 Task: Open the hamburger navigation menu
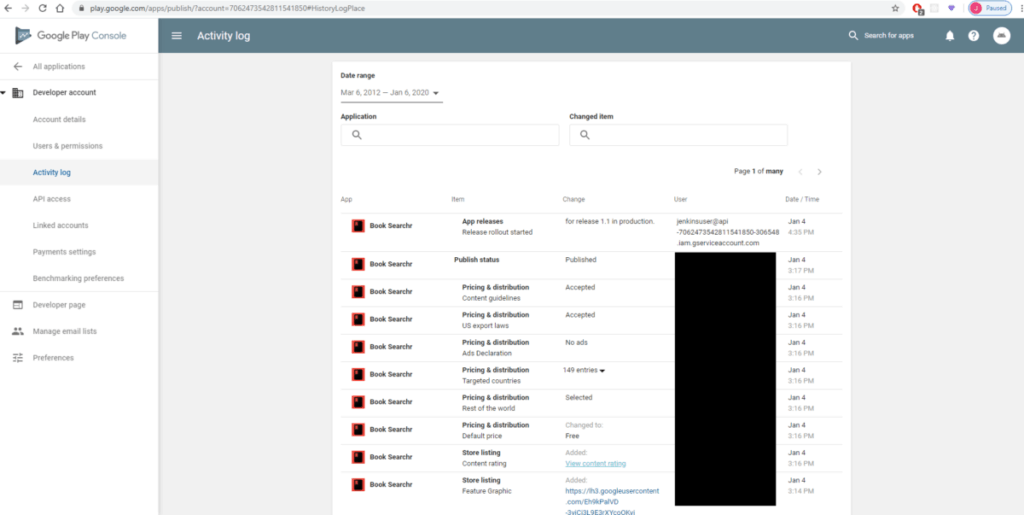[177, 36]
